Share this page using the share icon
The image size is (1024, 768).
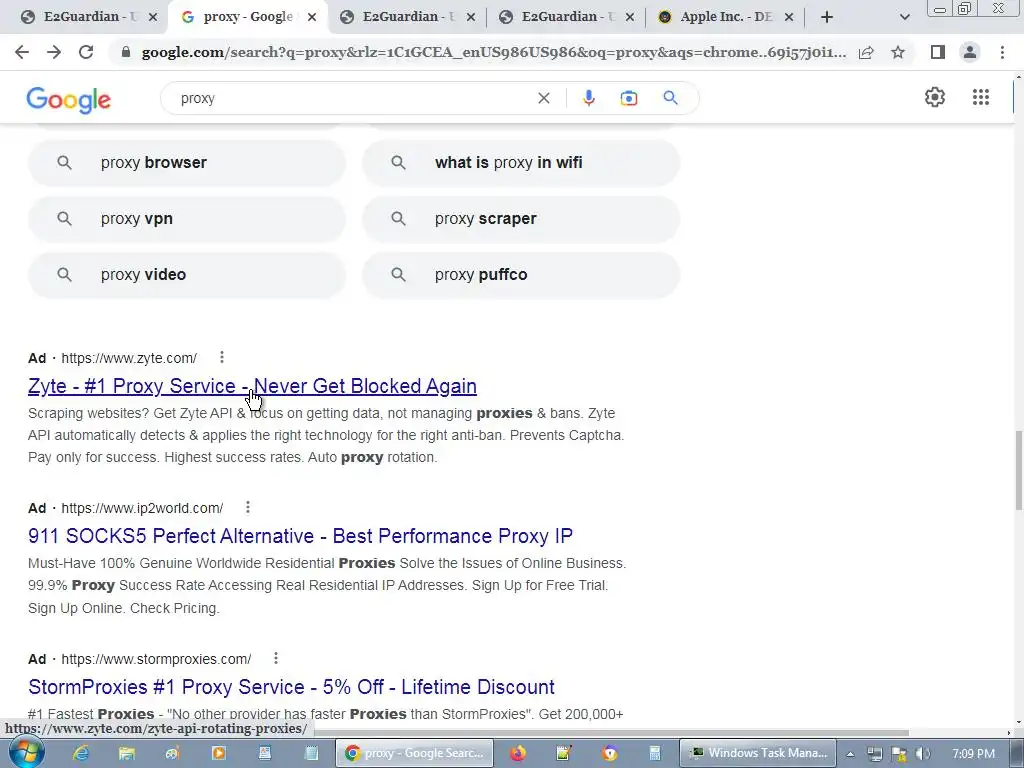click(866, 52)
